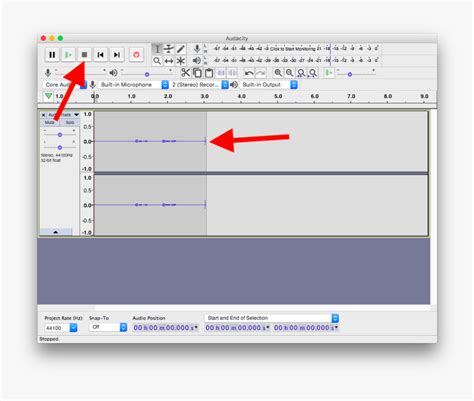Viewport: 474px width, 401px height.
Task: Start playback with the green Play button
Action: pyautogui.click(x=68, y=55)
